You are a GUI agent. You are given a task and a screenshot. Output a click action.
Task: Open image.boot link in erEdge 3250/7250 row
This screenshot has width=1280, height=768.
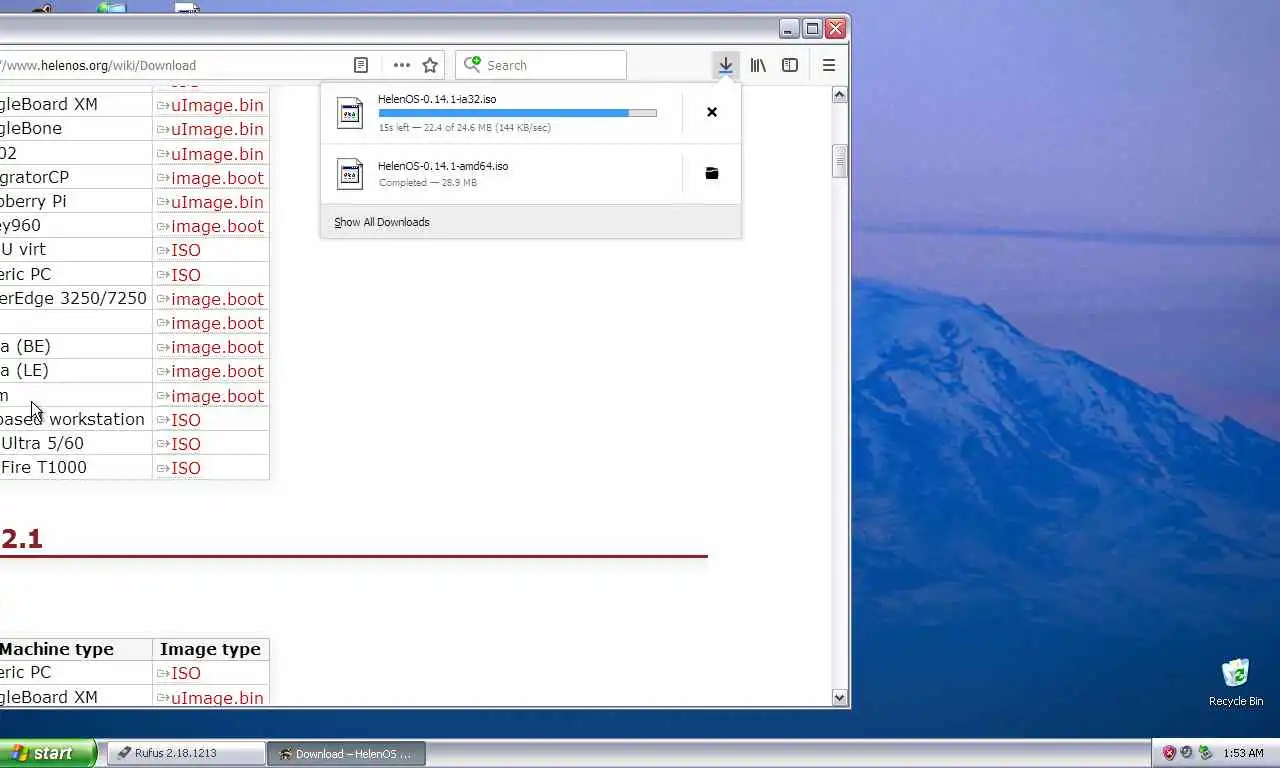(217, 299)
